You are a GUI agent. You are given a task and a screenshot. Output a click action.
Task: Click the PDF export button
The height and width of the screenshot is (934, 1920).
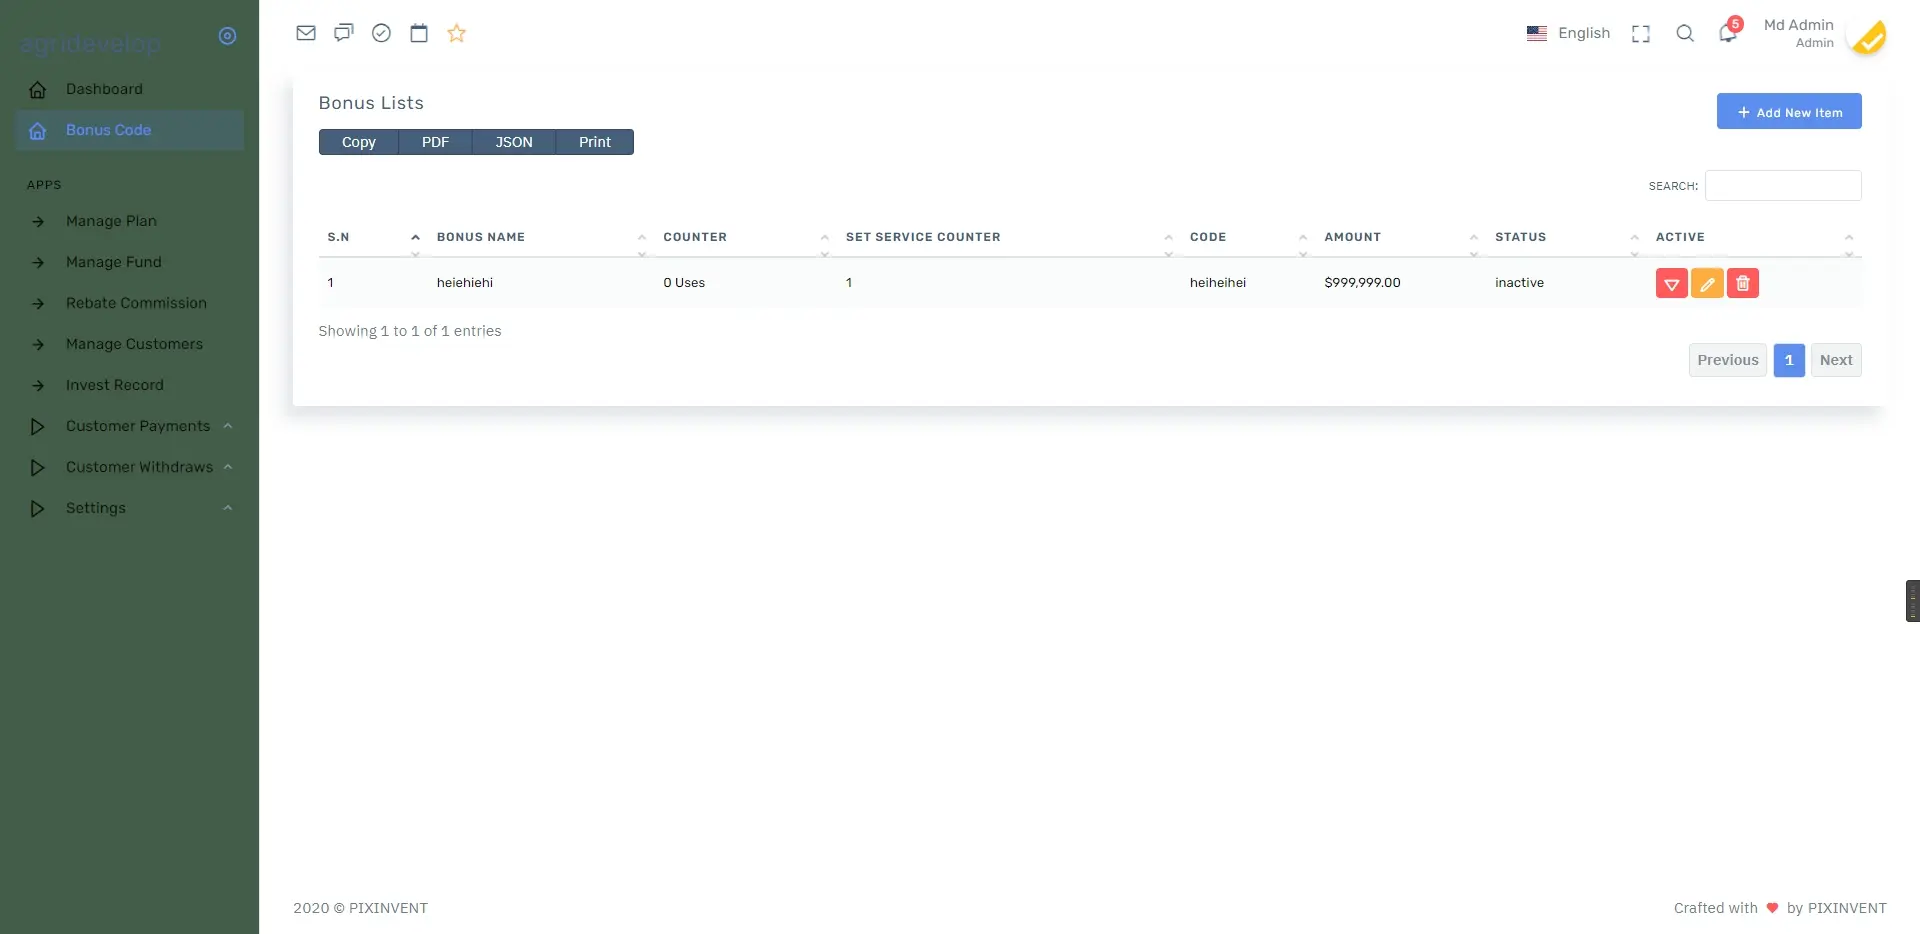coord(435,142)
